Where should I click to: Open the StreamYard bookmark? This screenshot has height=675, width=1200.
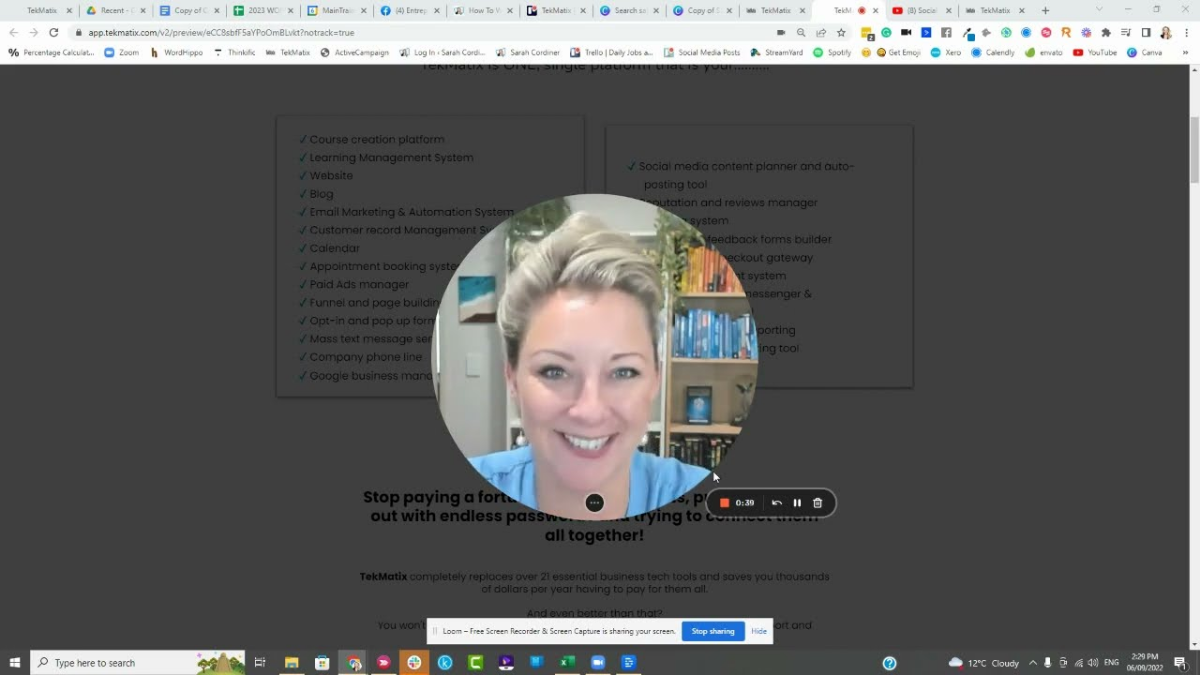(x=777, y=52)
